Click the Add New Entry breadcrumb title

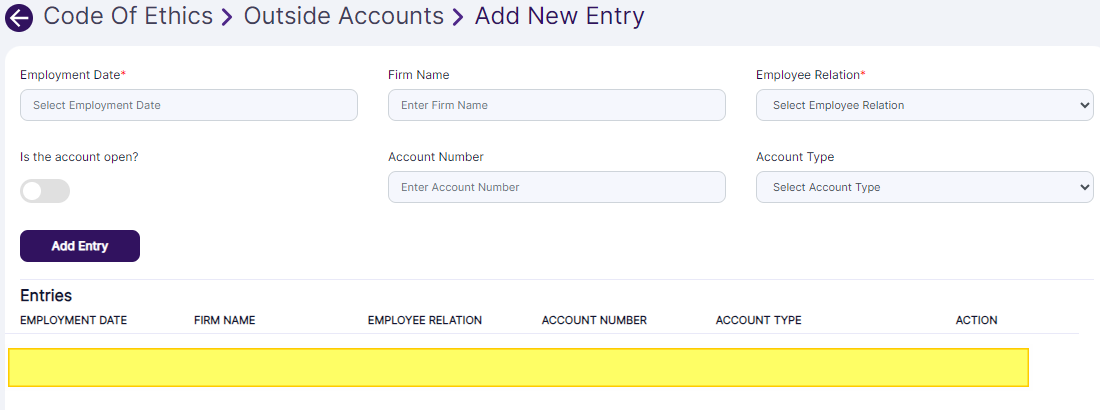click(559, 16)
